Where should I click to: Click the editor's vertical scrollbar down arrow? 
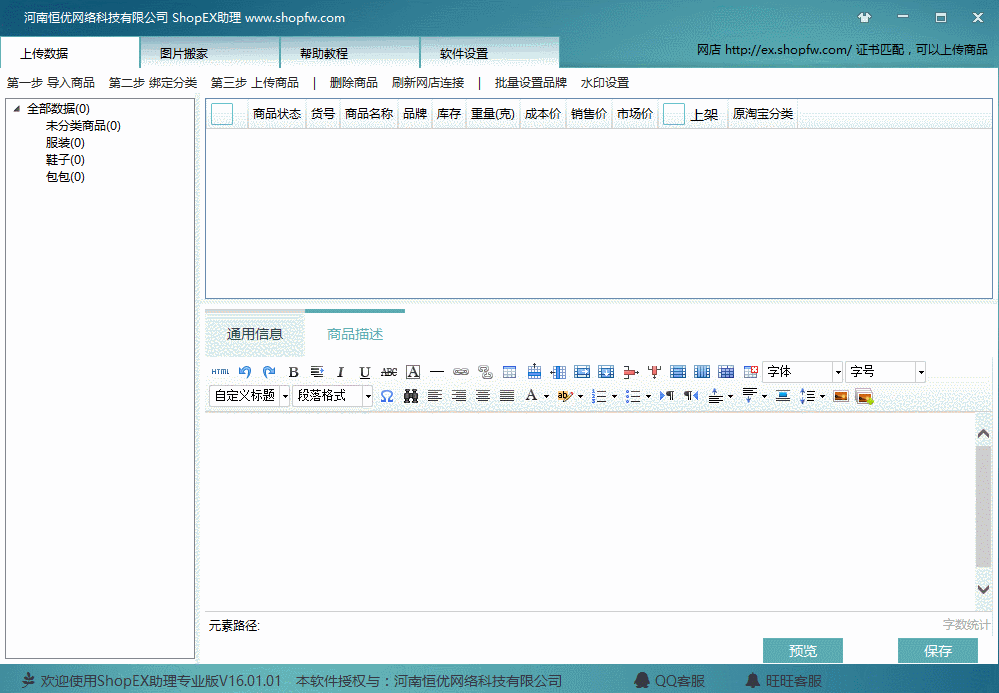click(983, 590)
